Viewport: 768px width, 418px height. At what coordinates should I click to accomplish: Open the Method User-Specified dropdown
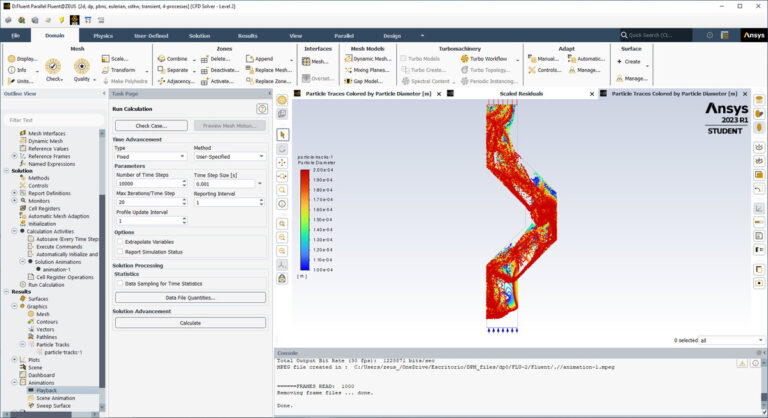click(229, 156)
